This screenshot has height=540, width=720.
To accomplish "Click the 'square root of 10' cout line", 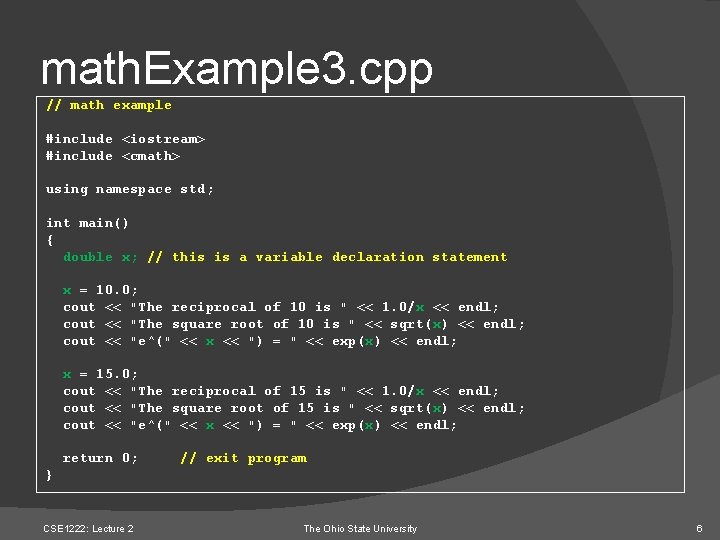I will click(293, 324).
